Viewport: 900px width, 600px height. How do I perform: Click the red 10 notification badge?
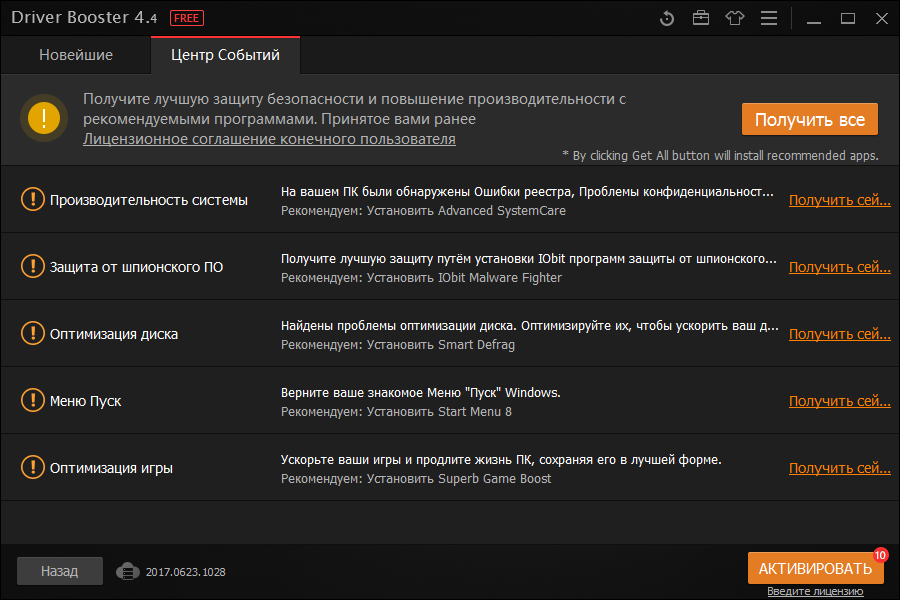click(x=880, y=555)
